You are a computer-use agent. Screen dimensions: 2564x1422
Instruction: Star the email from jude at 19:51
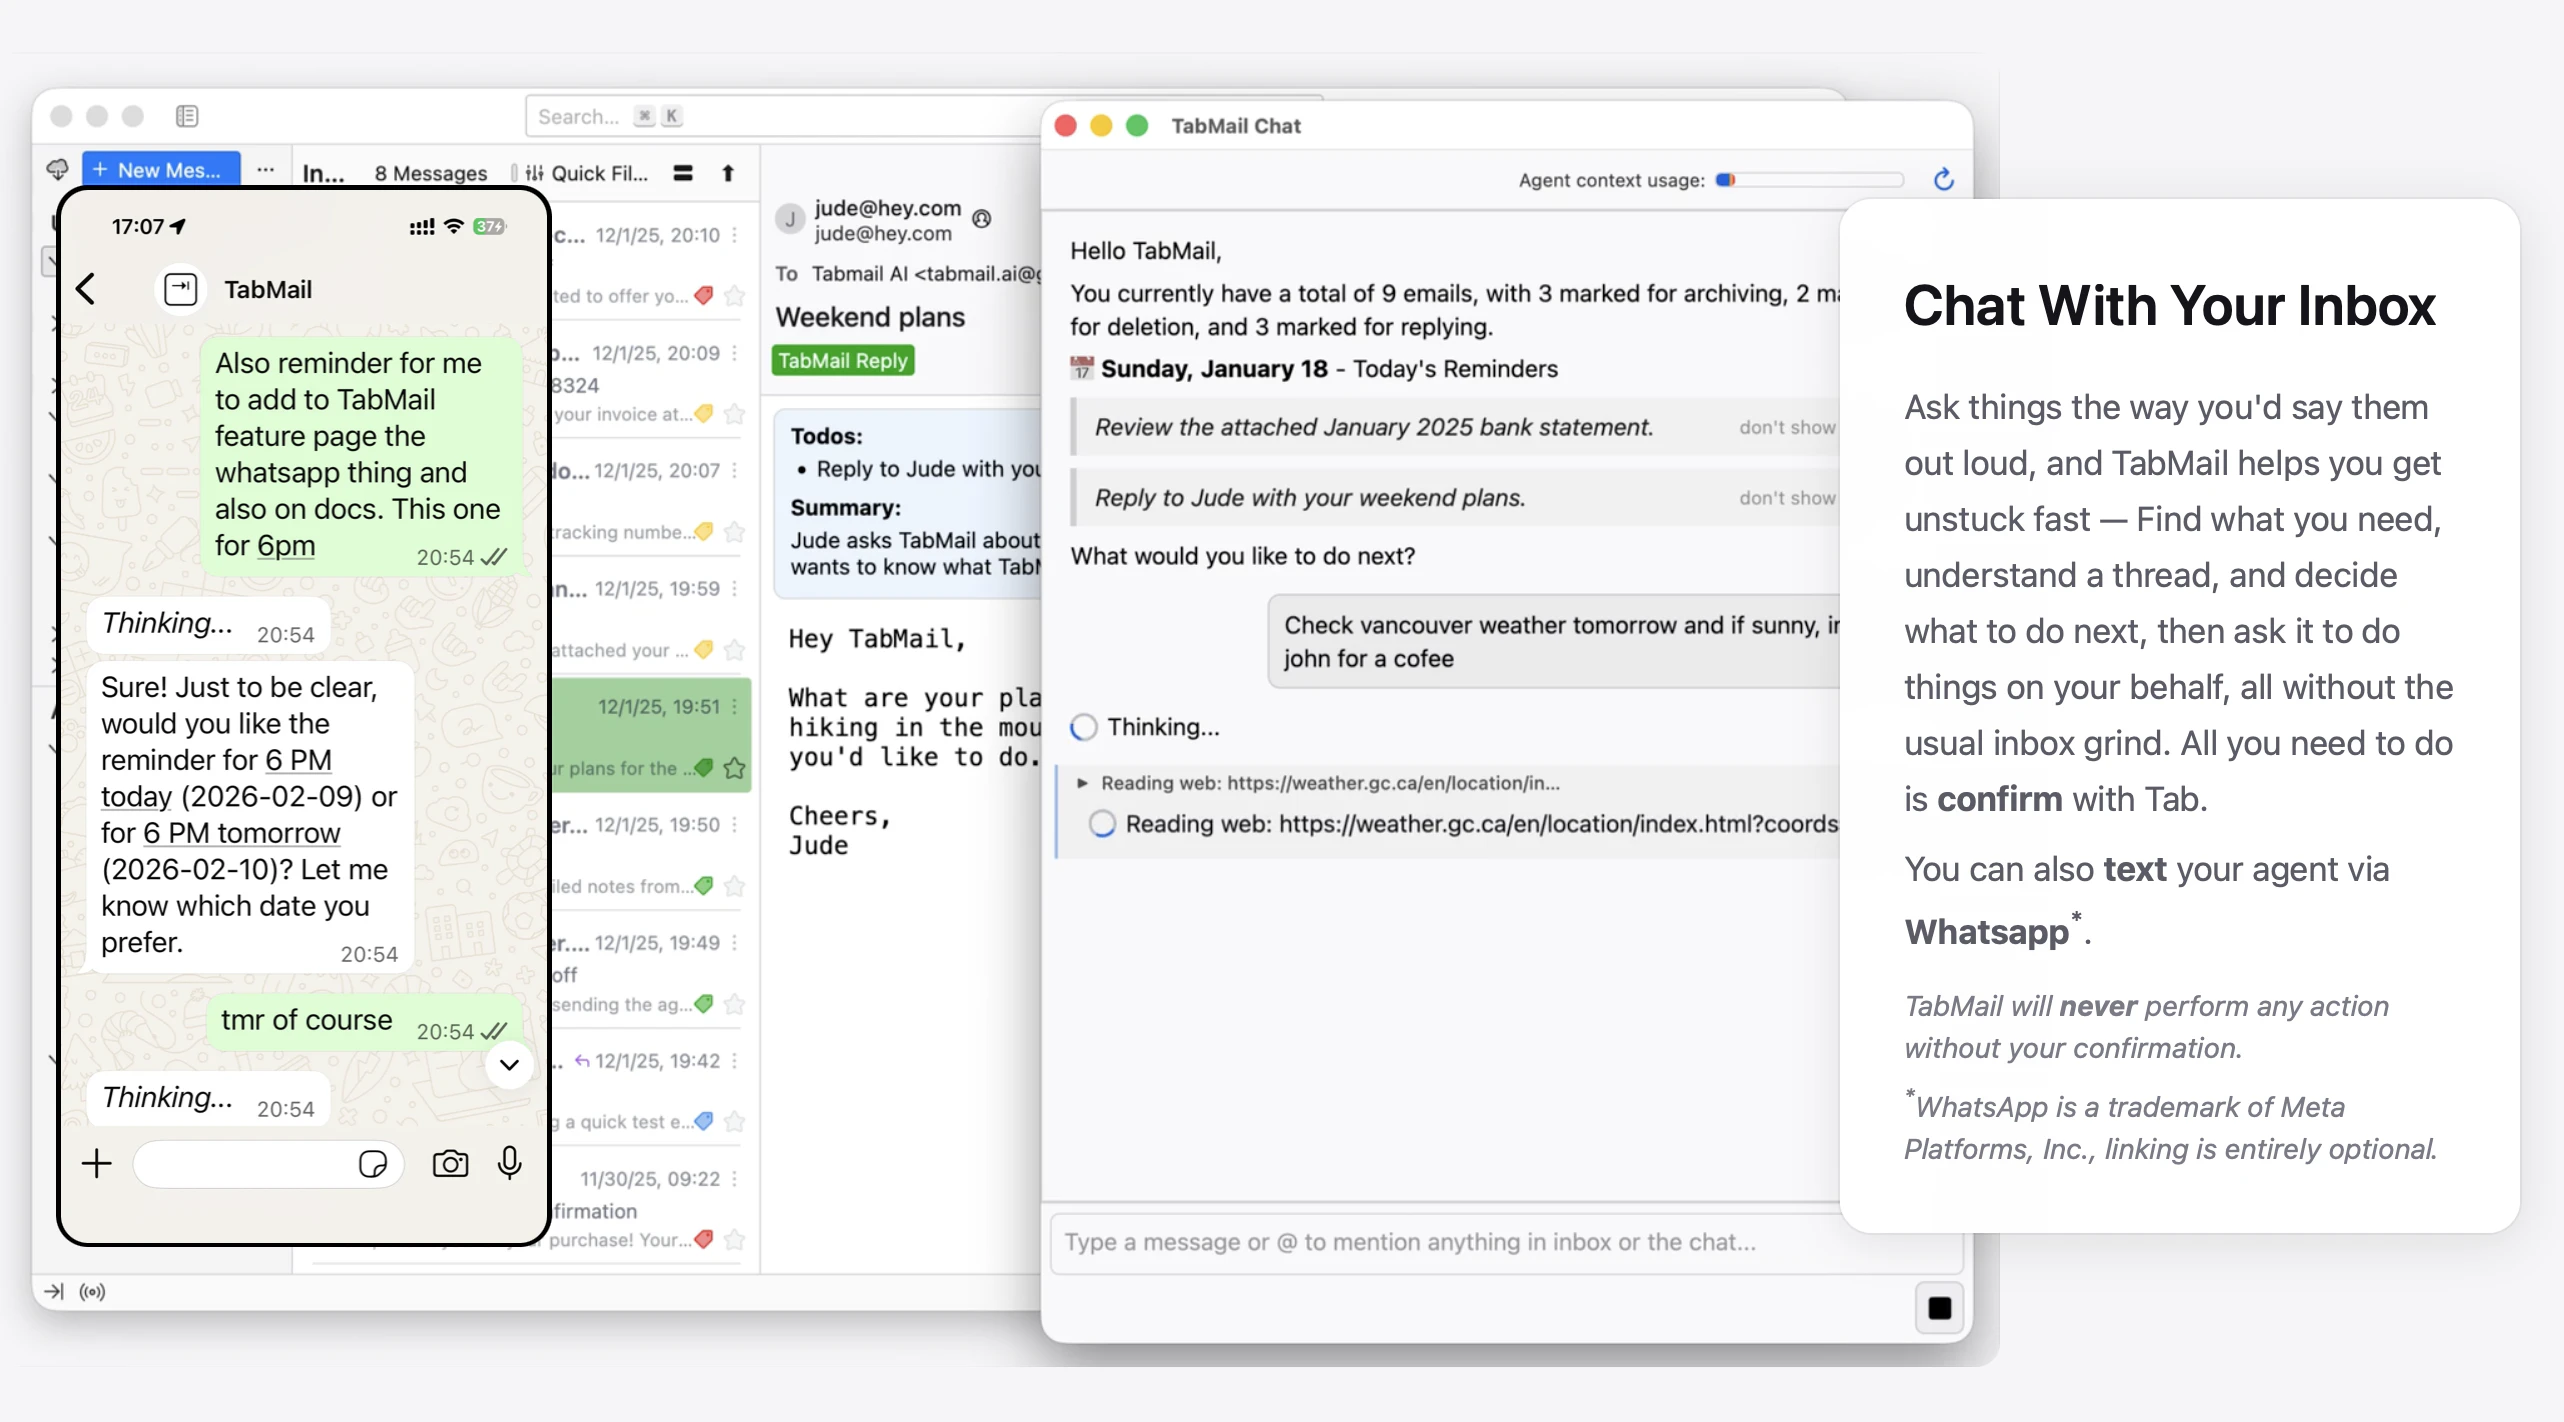click(x=735, y=769)
